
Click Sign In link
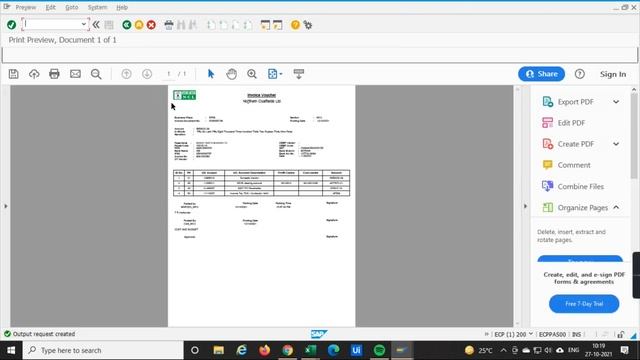(x=613, y=74)
